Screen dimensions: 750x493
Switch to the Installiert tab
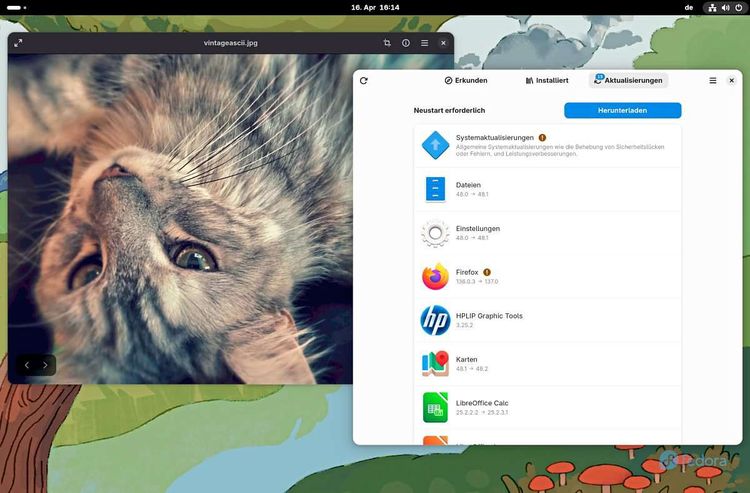[547, 80]
